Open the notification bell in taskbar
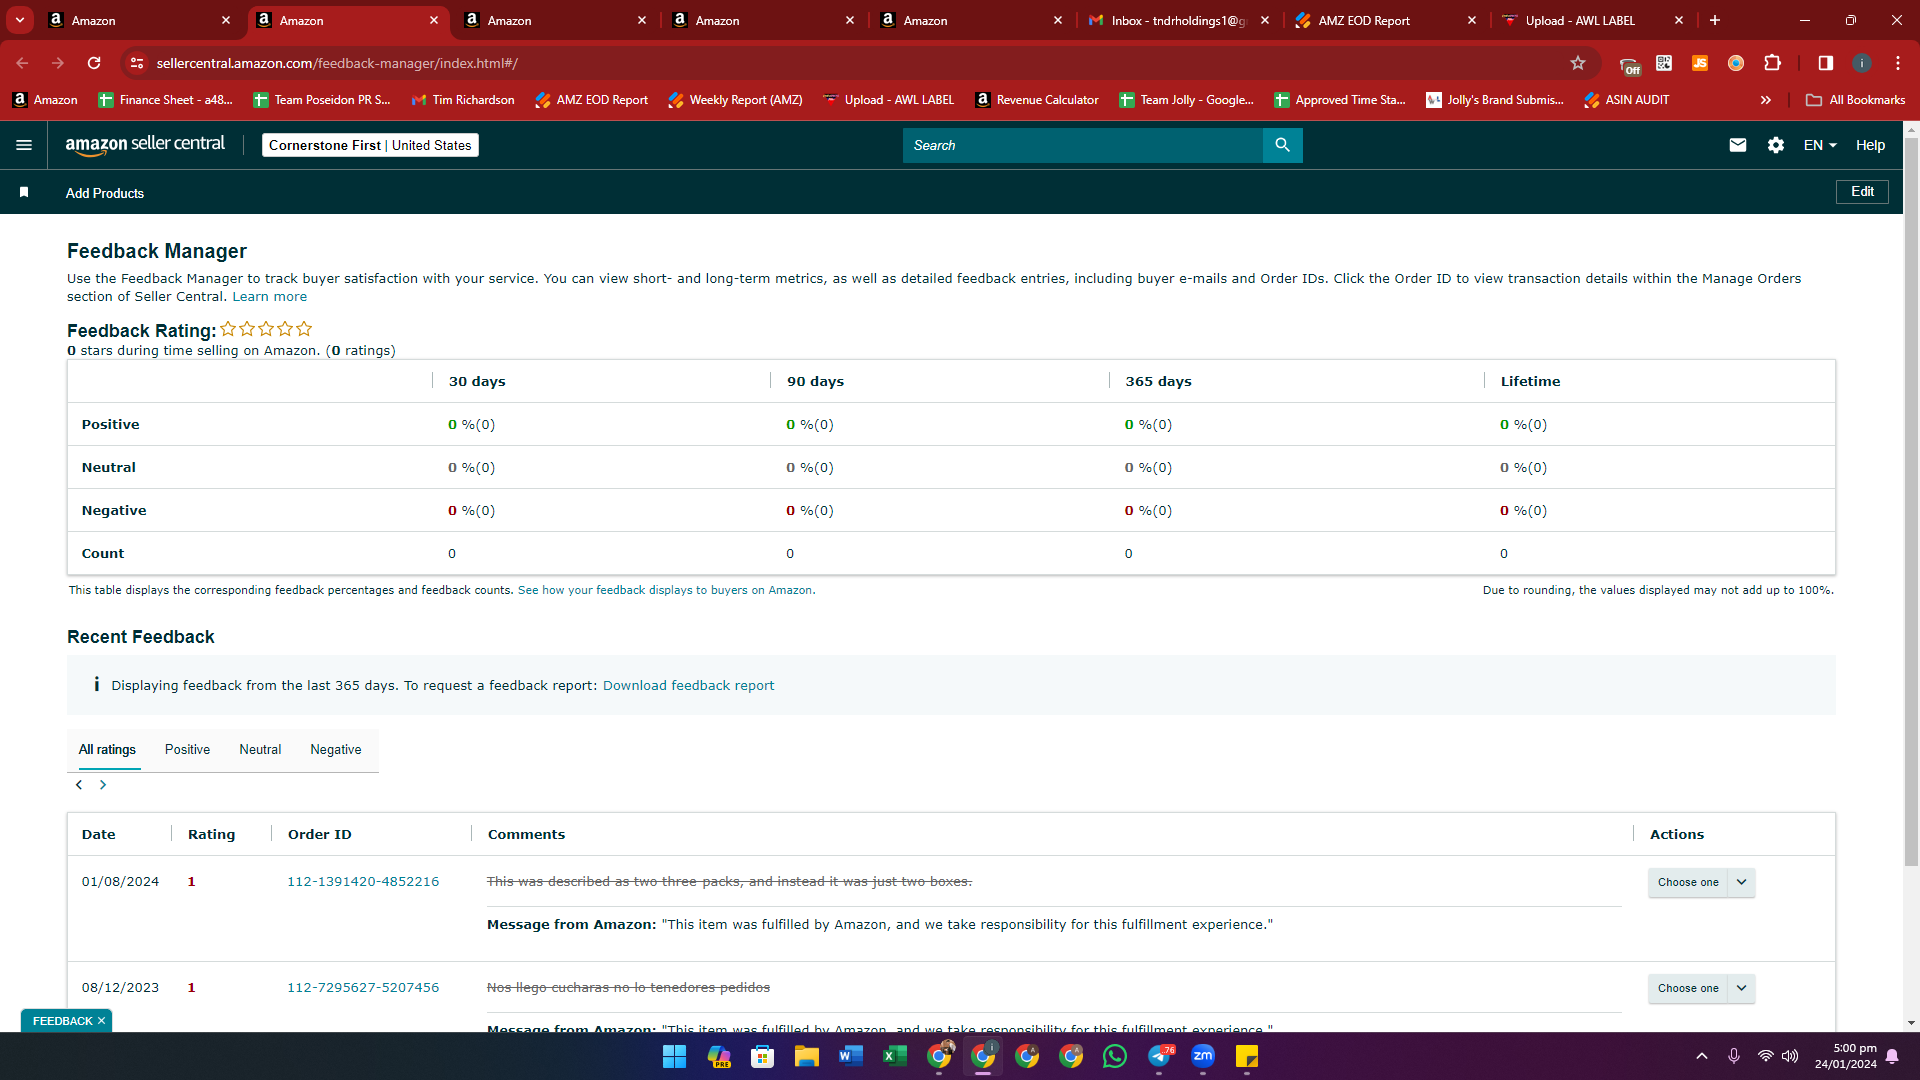1920x1080 pixels. pyautogui.click(x=1892, y=1056)
